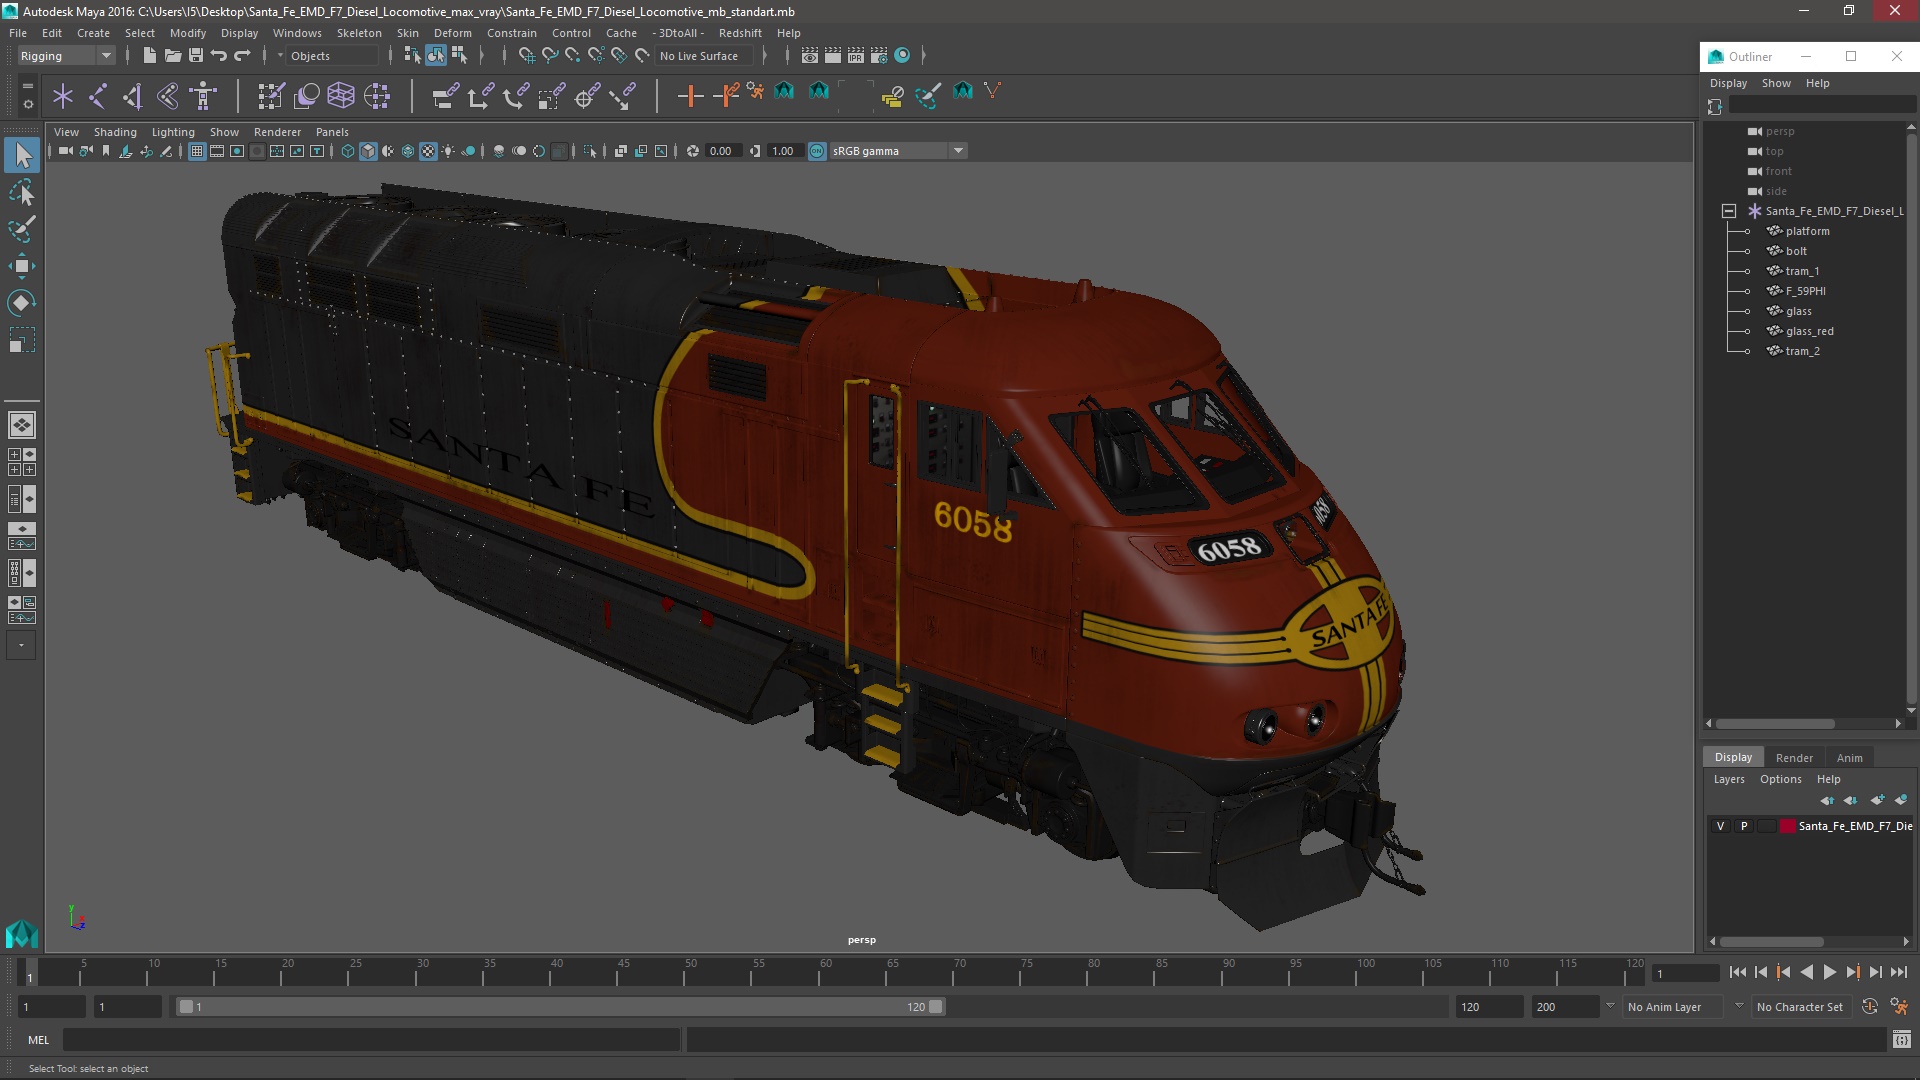Open the sRGB gamma view transform dropdown
The height and width of the screenshot is (1080, 1920).
pyautogui.click(x=898, y=151)
